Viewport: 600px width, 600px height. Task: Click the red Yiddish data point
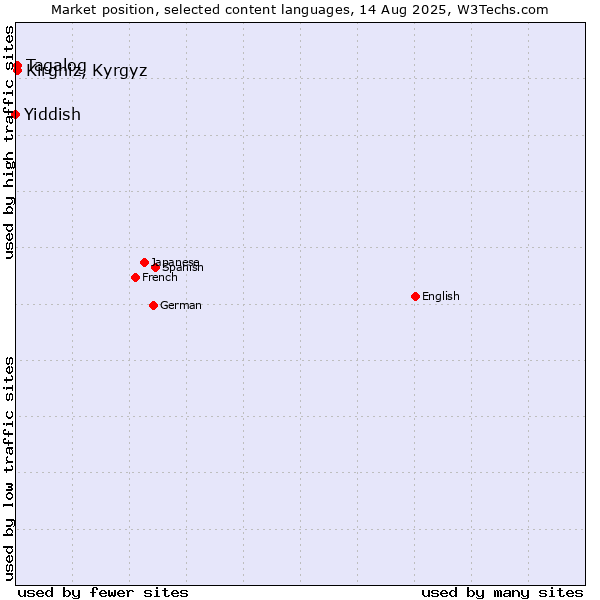pyautogui.click(x=15, y=114)
